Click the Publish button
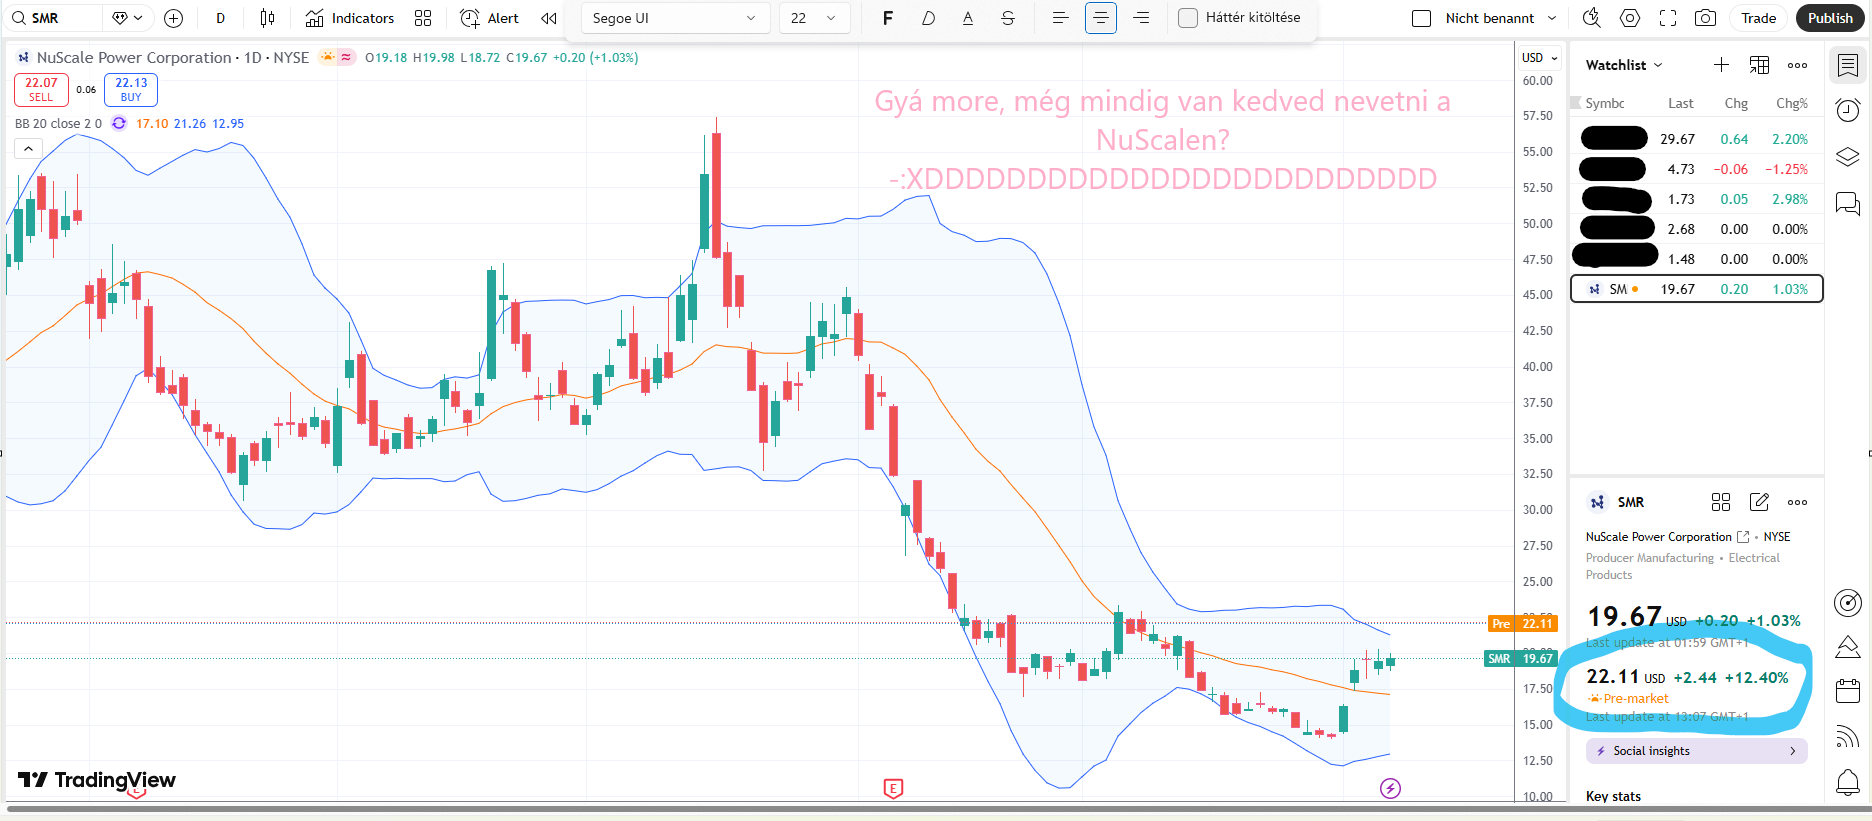Screen dimensions: 1872x821 pyautogui.click(x=1829, y=18)
